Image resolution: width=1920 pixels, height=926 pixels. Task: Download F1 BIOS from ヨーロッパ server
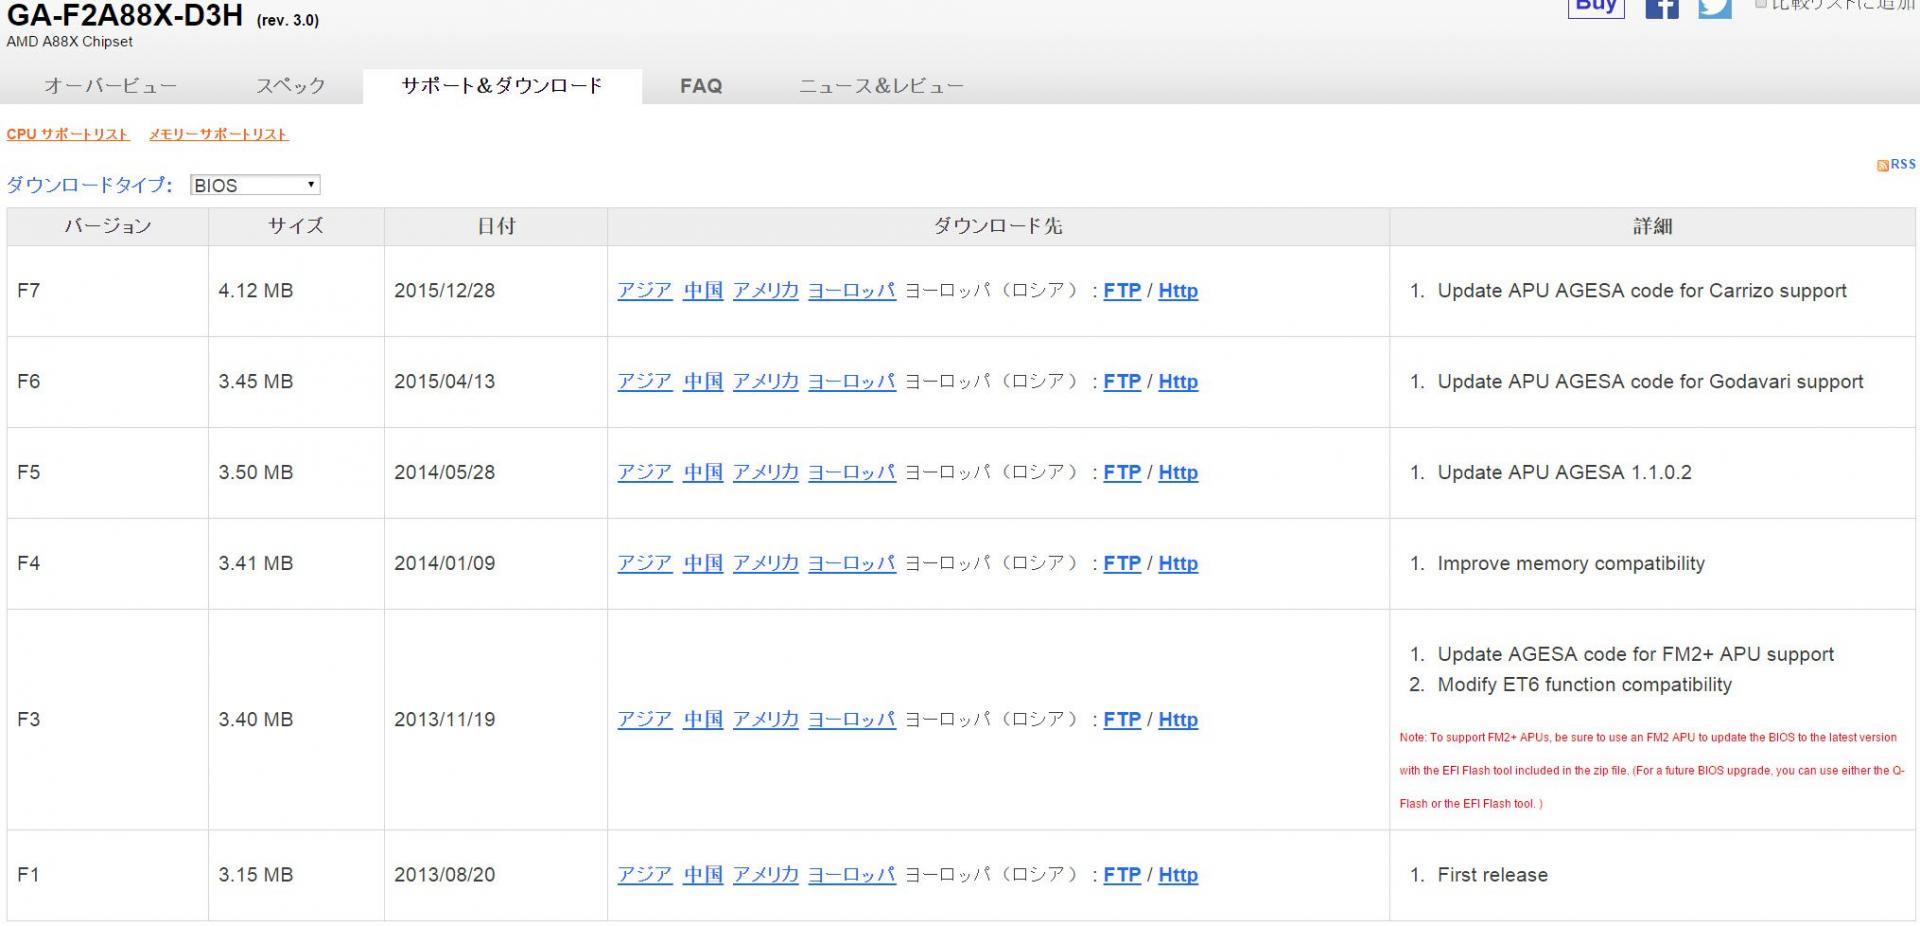(x=852, y=875)
